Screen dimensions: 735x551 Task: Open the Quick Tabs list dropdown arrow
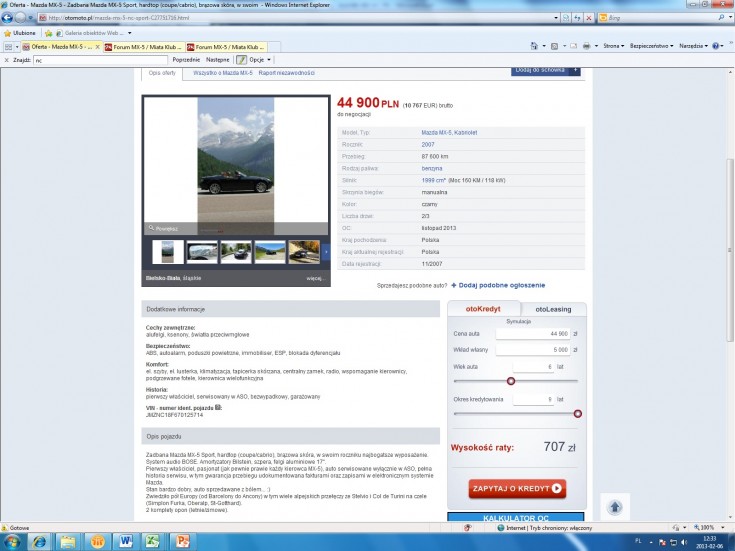[x=17, y=47]
